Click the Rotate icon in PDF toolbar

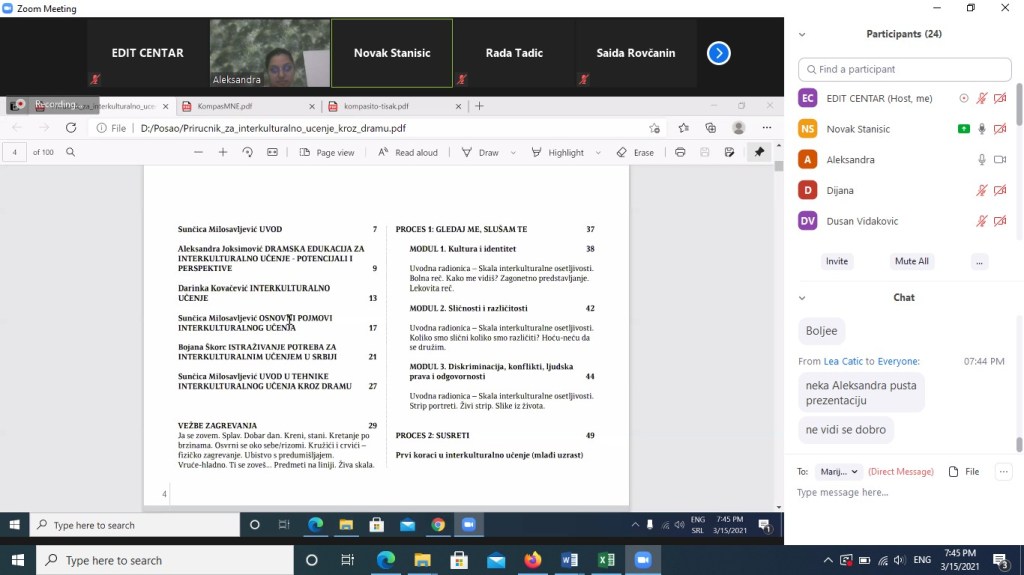click(248, 152)
